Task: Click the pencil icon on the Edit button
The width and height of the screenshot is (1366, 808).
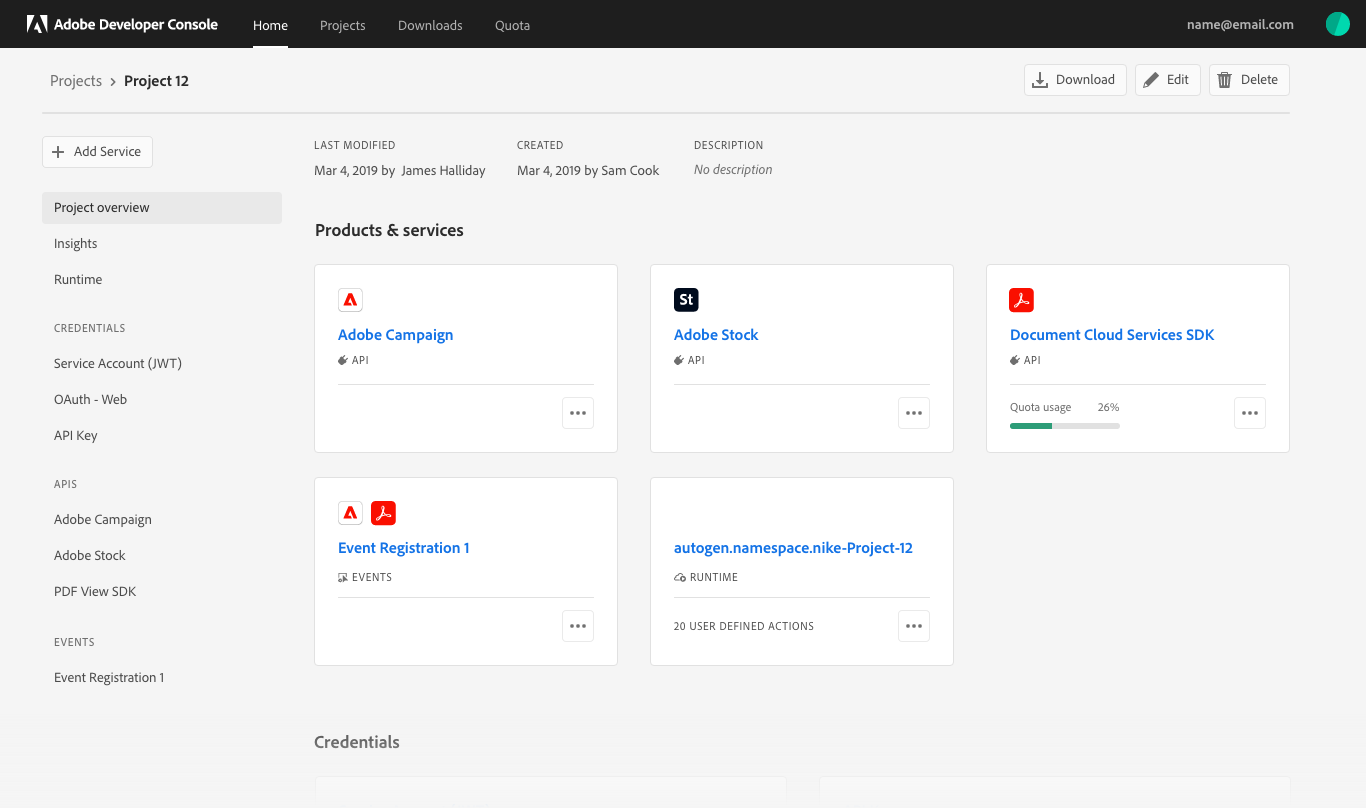Action: pyautogui.click(x=1150, y=79)
